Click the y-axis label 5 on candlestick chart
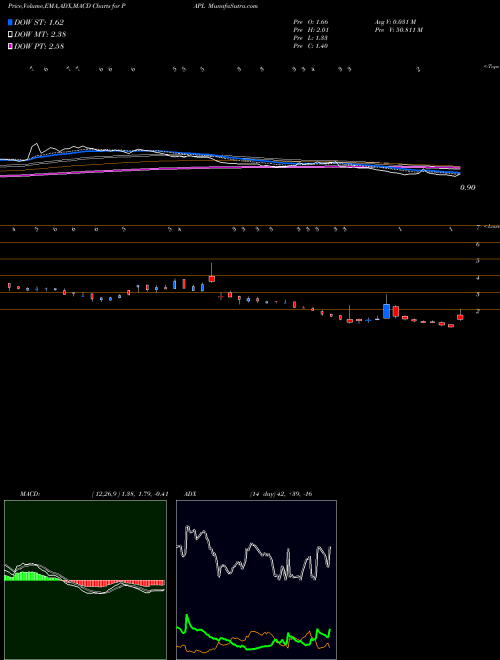Screen dimensions: 500x660 (478, 261)
